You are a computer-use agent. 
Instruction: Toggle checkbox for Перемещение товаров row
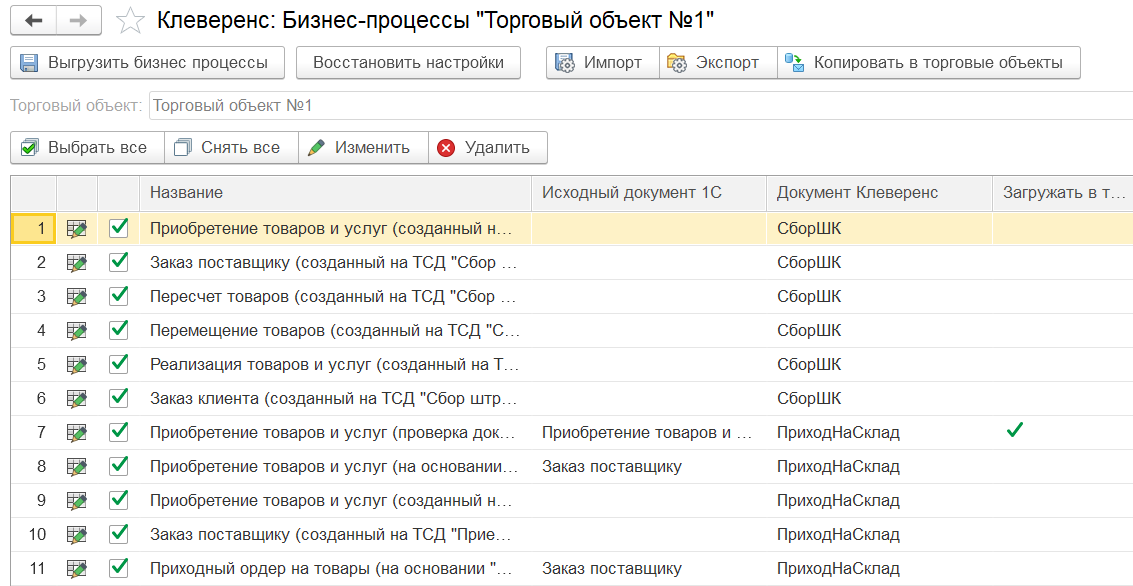tap(119, 330)
